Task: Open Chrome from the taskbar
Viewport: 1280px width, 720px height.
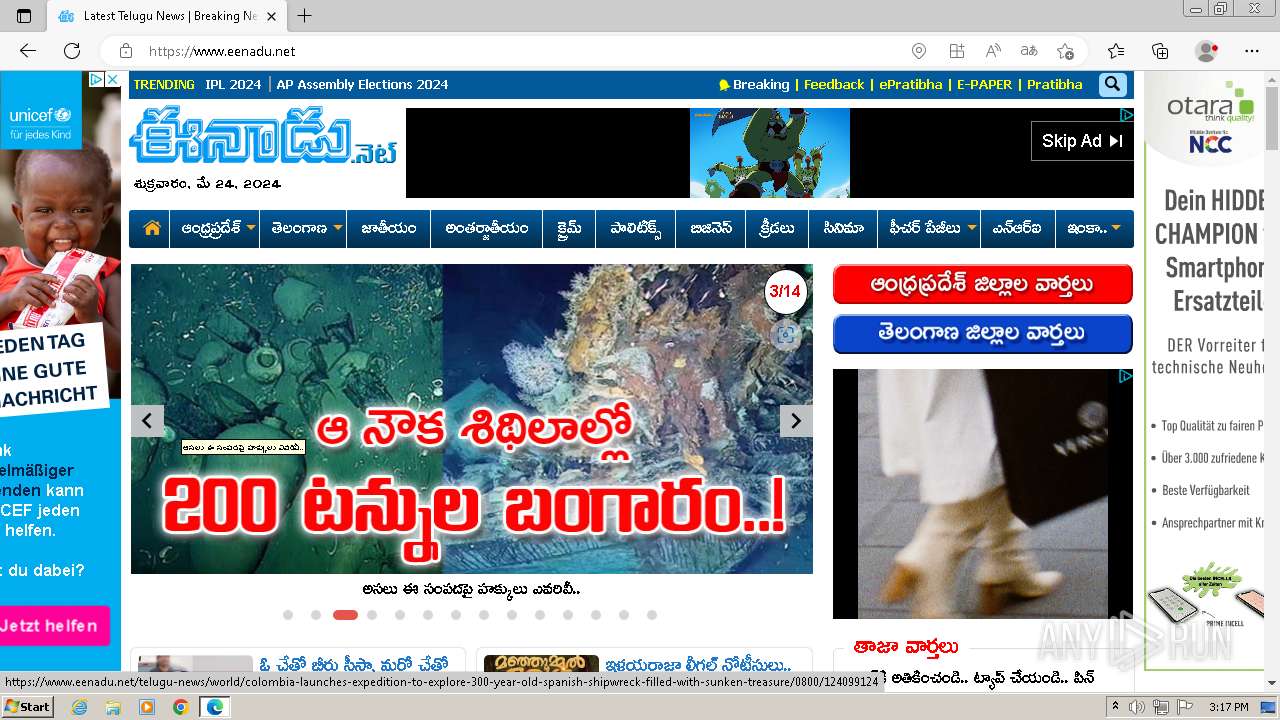Action: [180, 707]
